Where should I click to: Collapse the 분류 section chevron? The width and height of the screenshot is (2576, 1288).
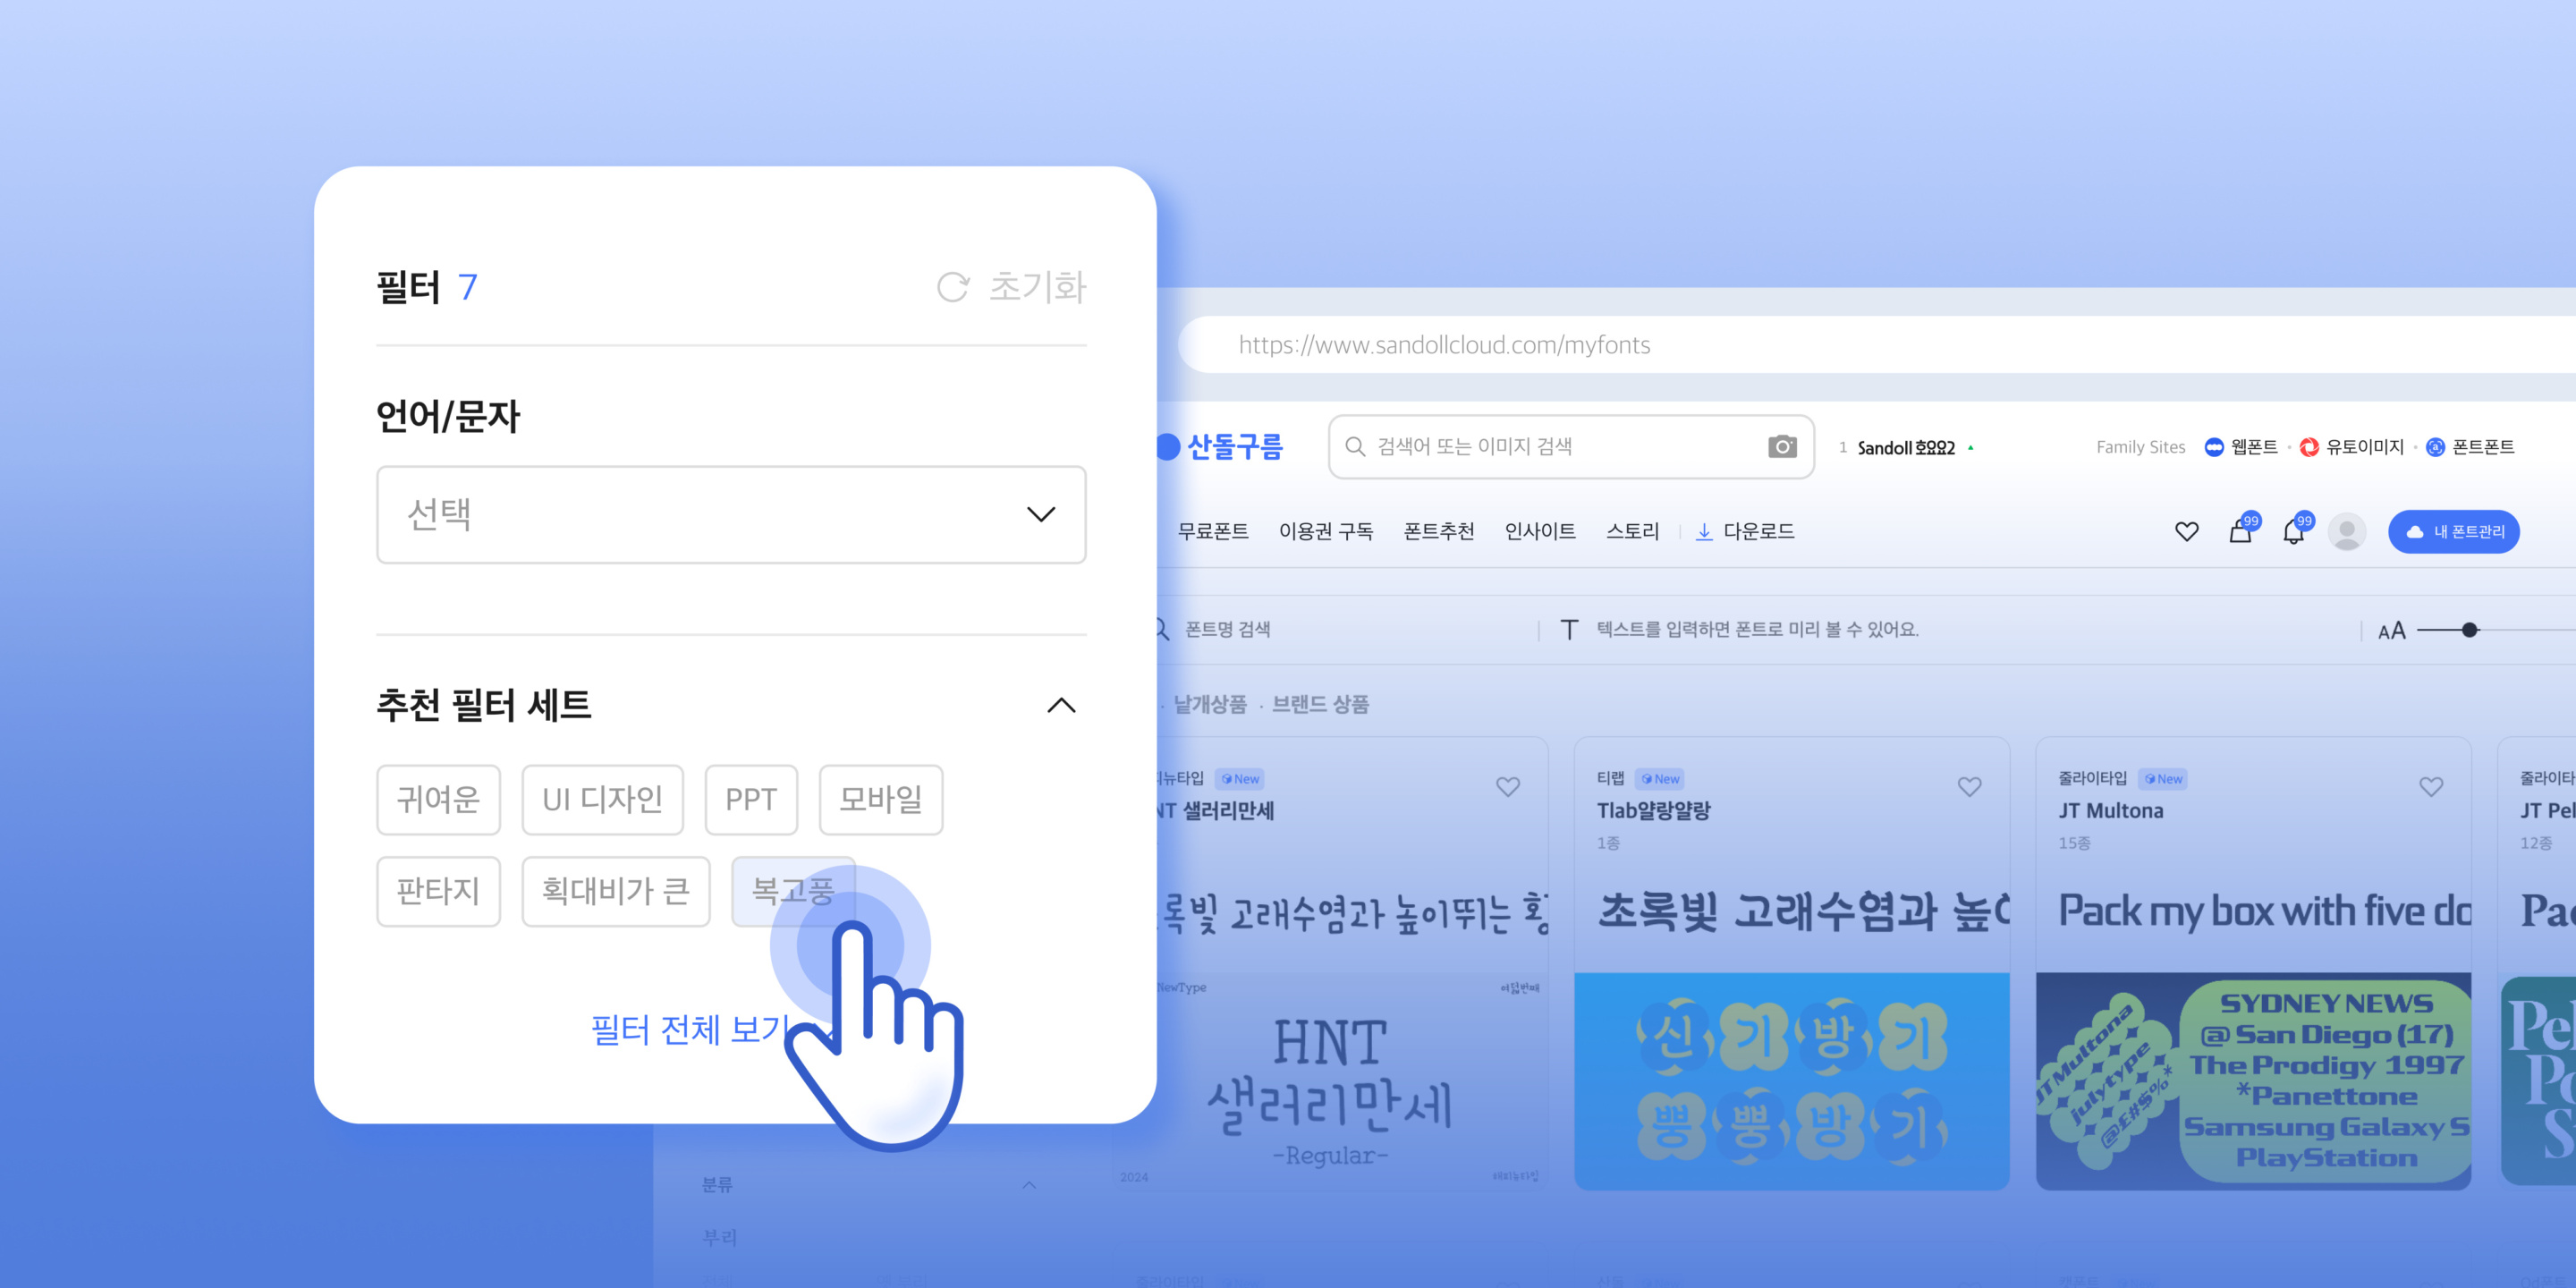tap(1029, 1185)
